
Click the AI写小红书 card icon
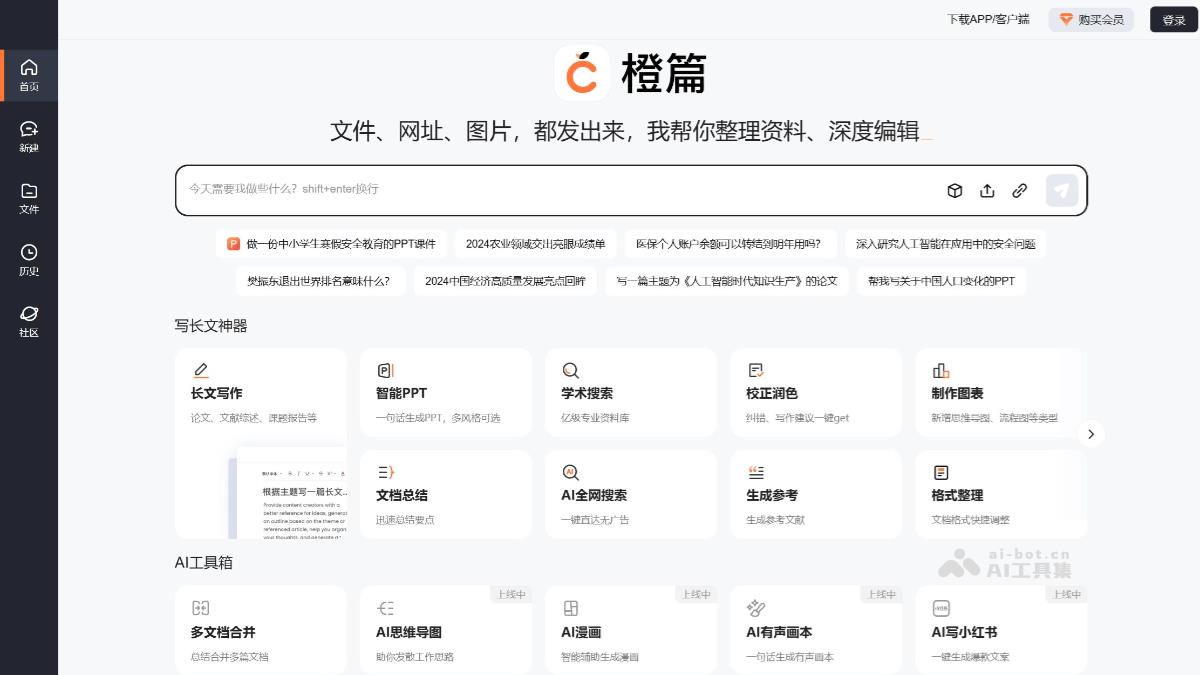[941, 608]
